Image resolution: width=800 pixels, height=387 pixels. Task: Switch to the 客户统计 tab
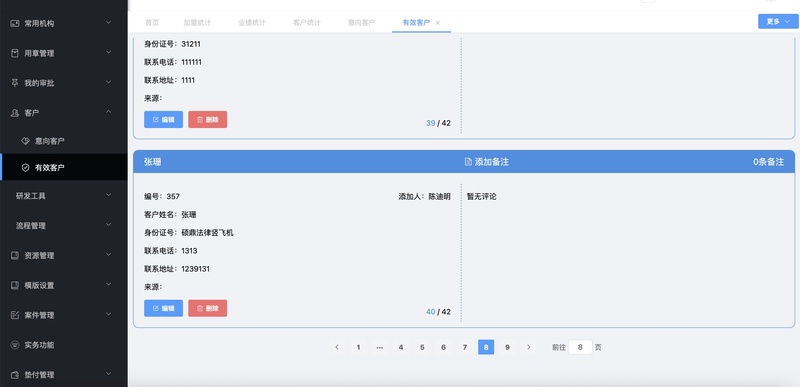click(307, 22)
